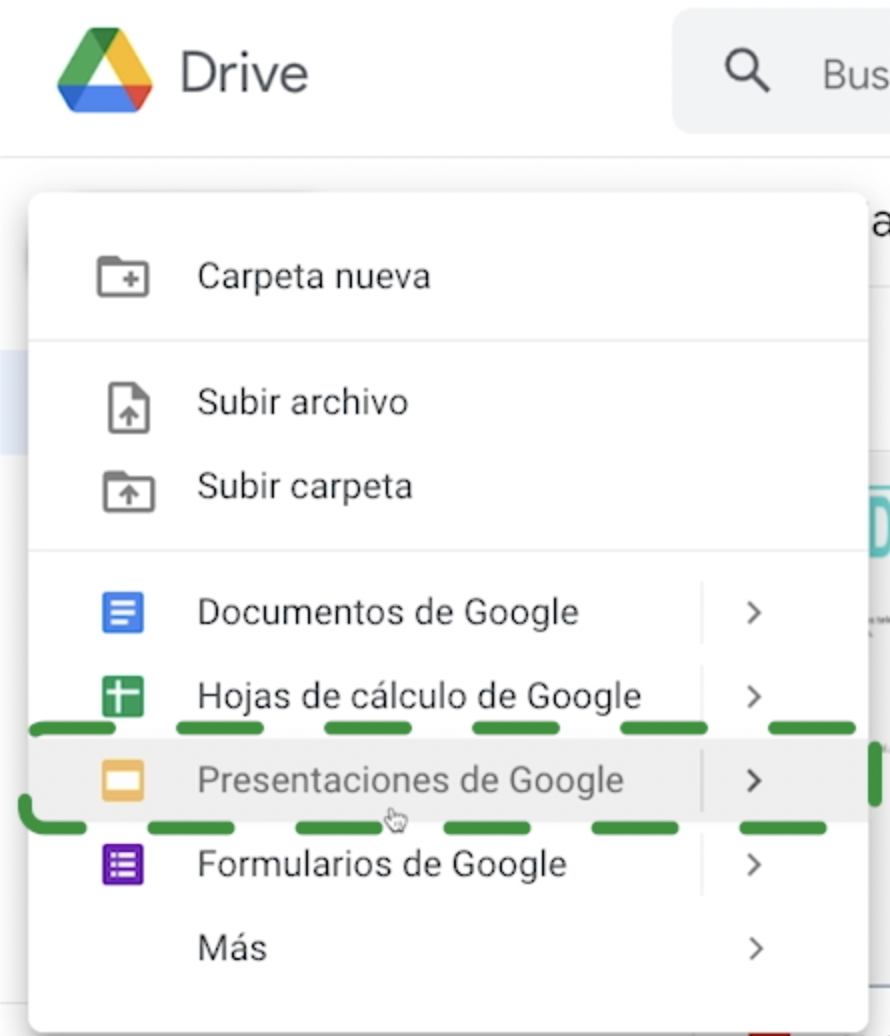Open the search magnifier icon
Viewport: 890px width, 1036px height.
tap(745, 70)
